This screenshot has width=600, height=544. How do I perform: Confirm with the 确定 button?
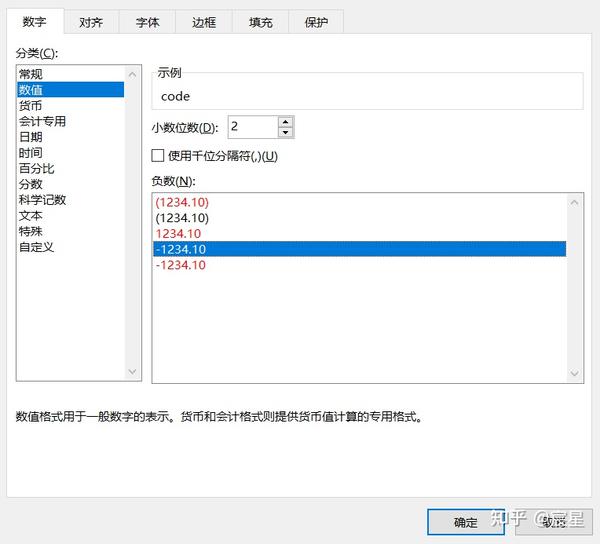click(466, 522)
